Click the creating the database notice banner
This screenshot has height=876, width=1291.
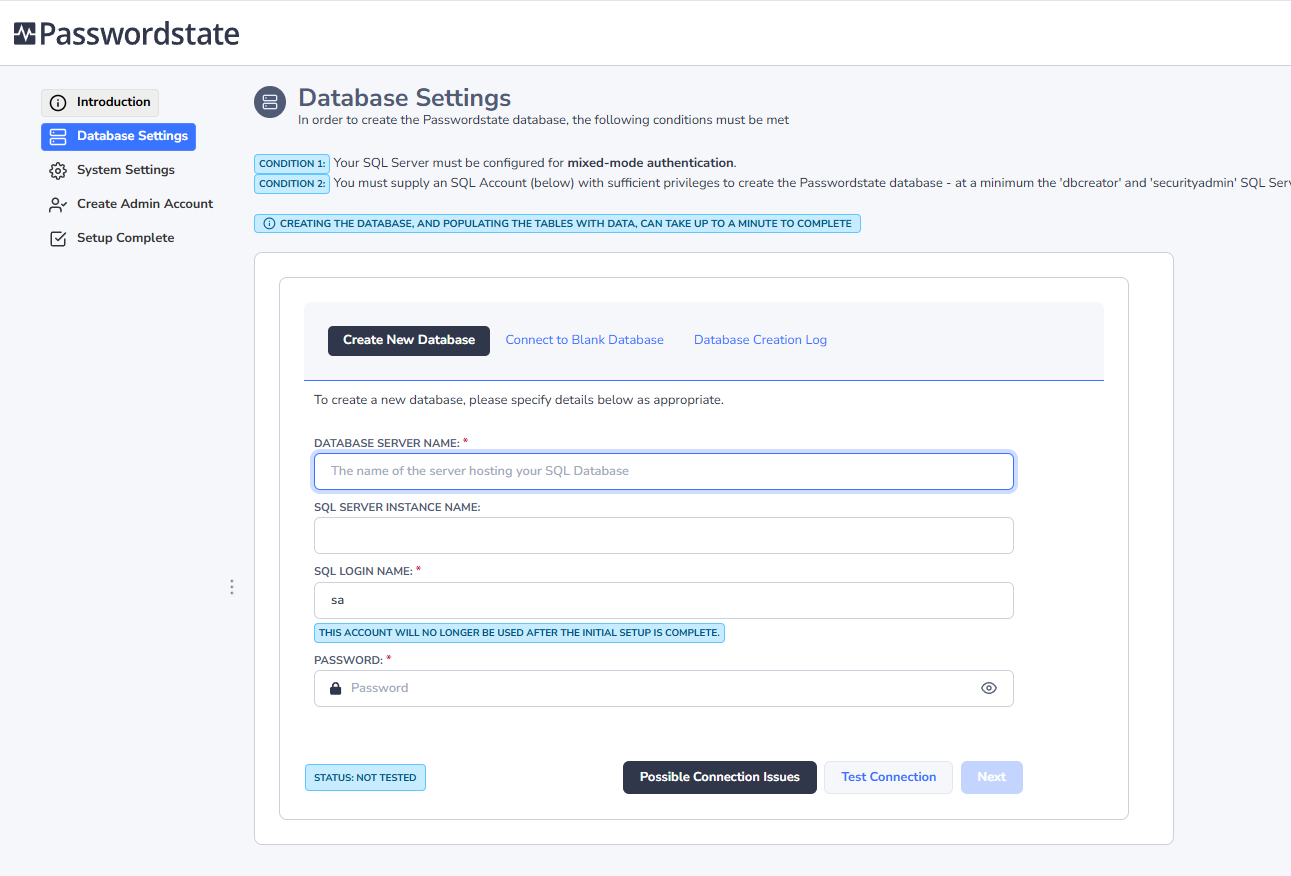pyautogui.click(x=557, y=223)
